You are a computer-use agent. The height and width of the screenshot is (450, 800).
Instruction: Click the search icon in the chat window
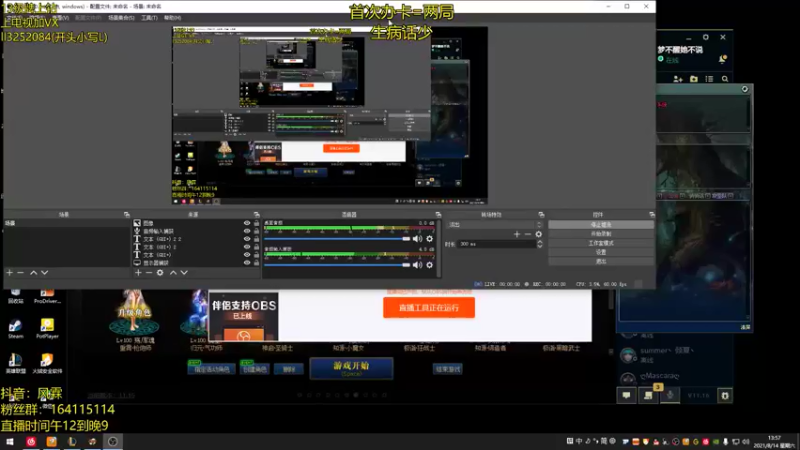pos(725,79)
